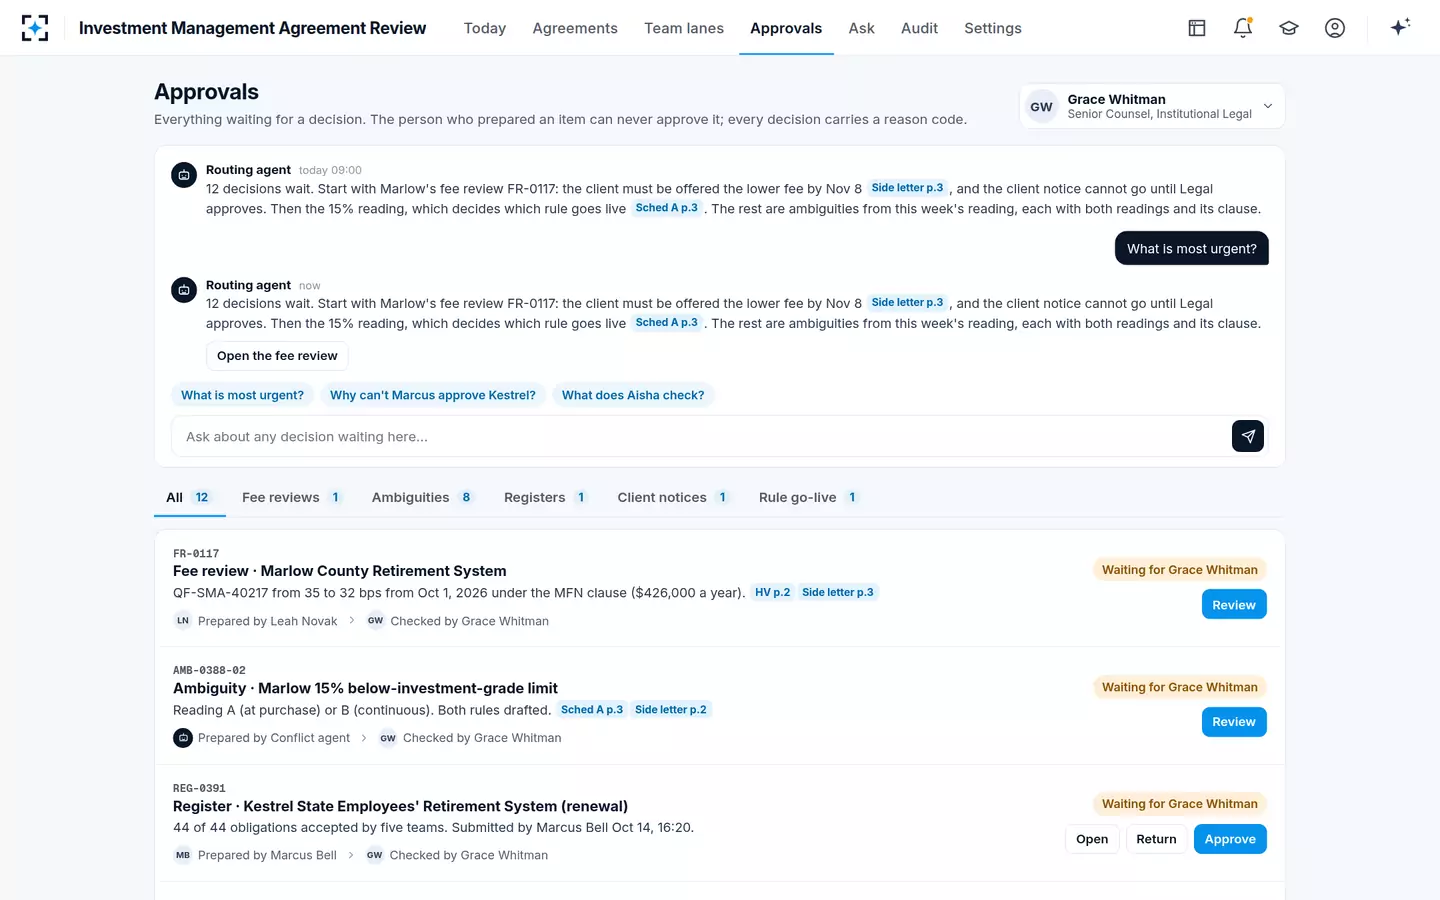
Task: Click 'Why can't Marcus approve Kestrel?' chip
Action: 433,395
